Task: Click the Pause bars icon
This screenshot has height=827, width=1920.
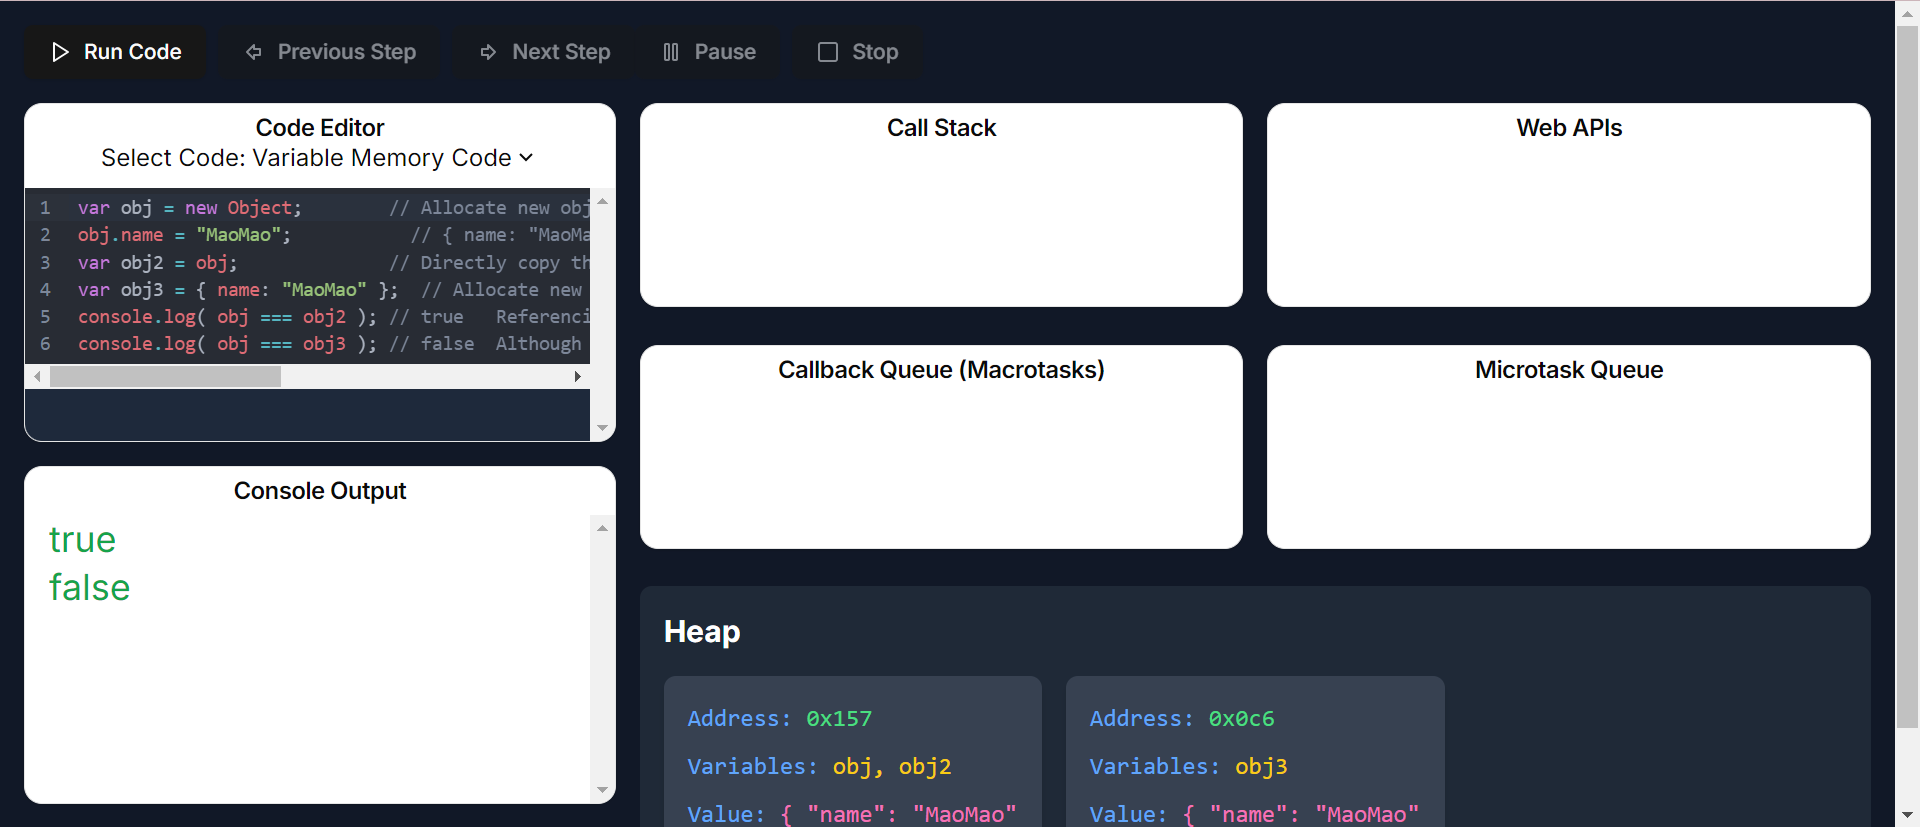Action: pyautogui.click(x=671, y=52)
